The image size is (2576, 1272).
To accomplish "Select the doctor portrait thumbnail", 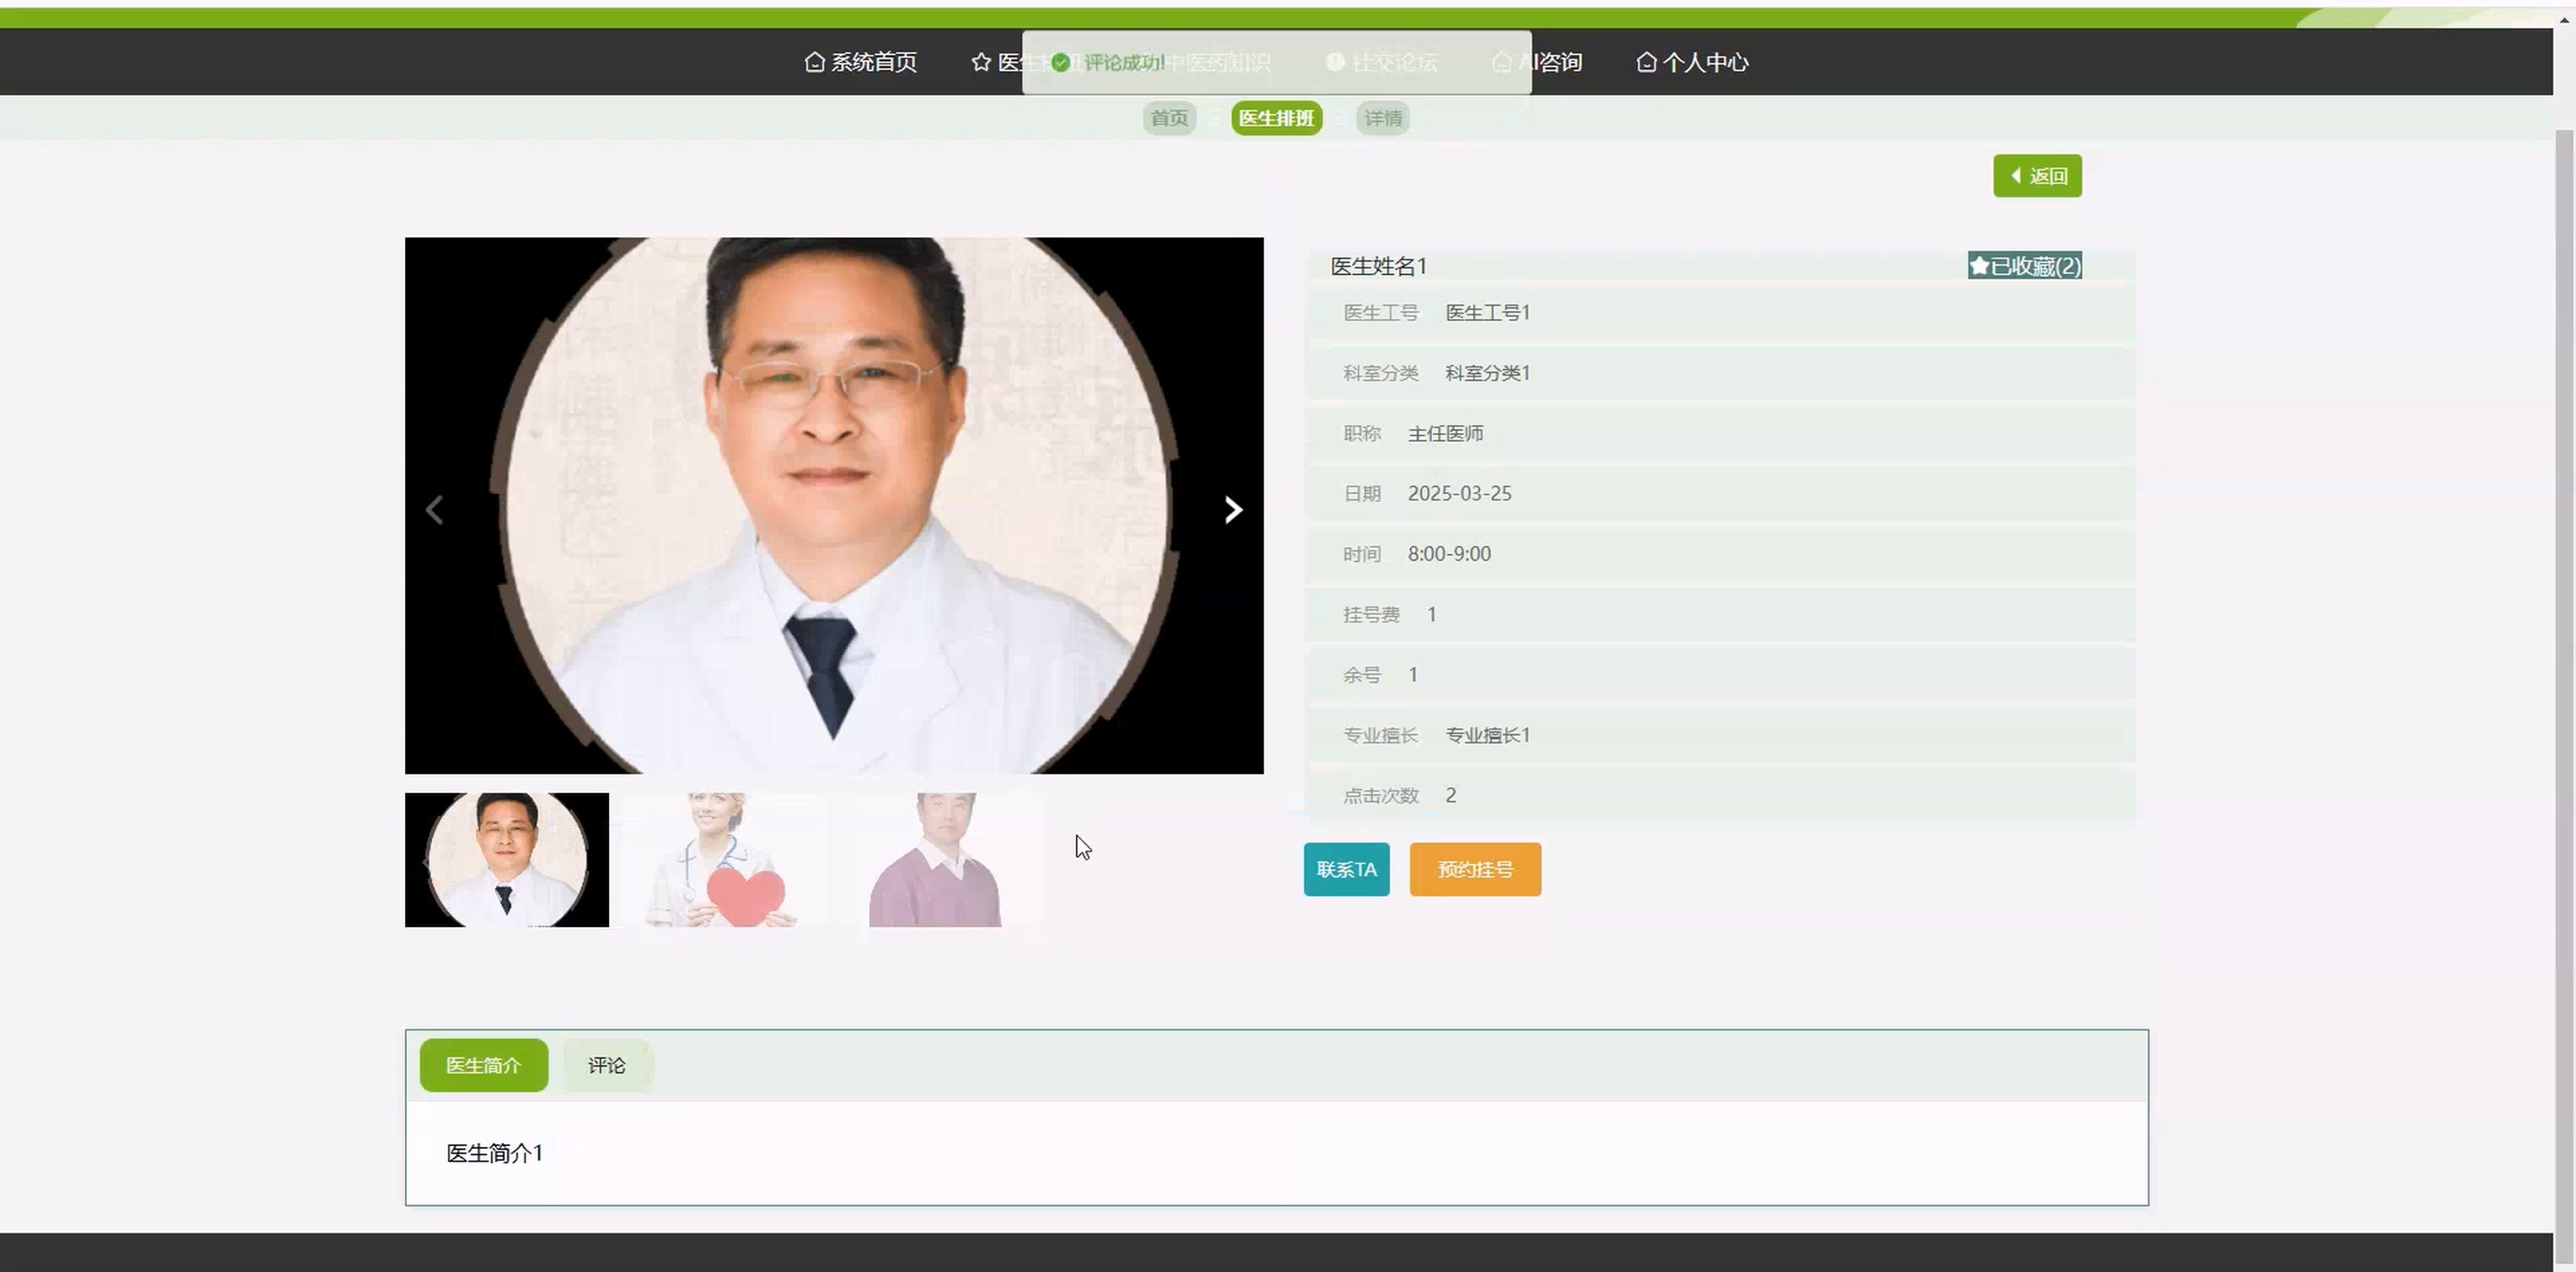I will pos(507,860).
